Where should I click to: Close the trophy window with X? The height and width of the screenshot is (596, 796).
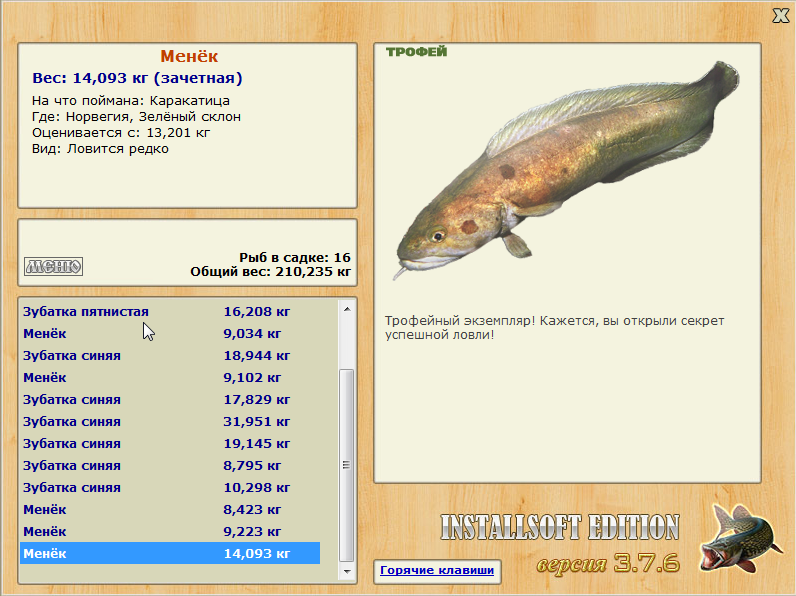click(x=780, y=15)
